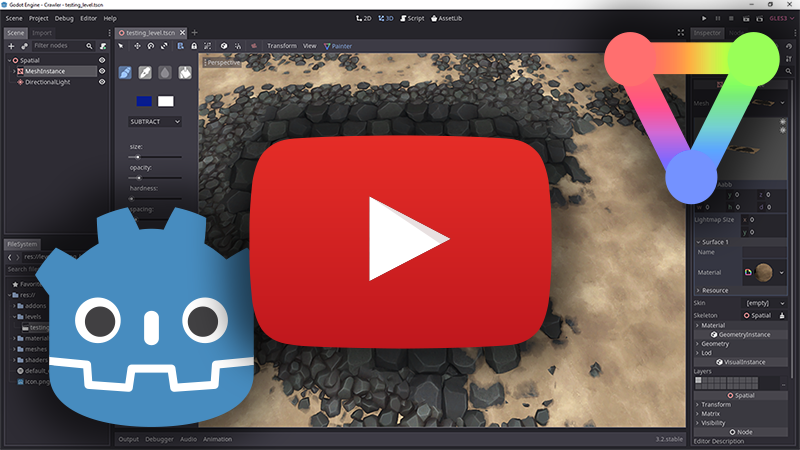
Task: Open the SUBTRACT blend mode dropdown
Action: coord(155,122)
